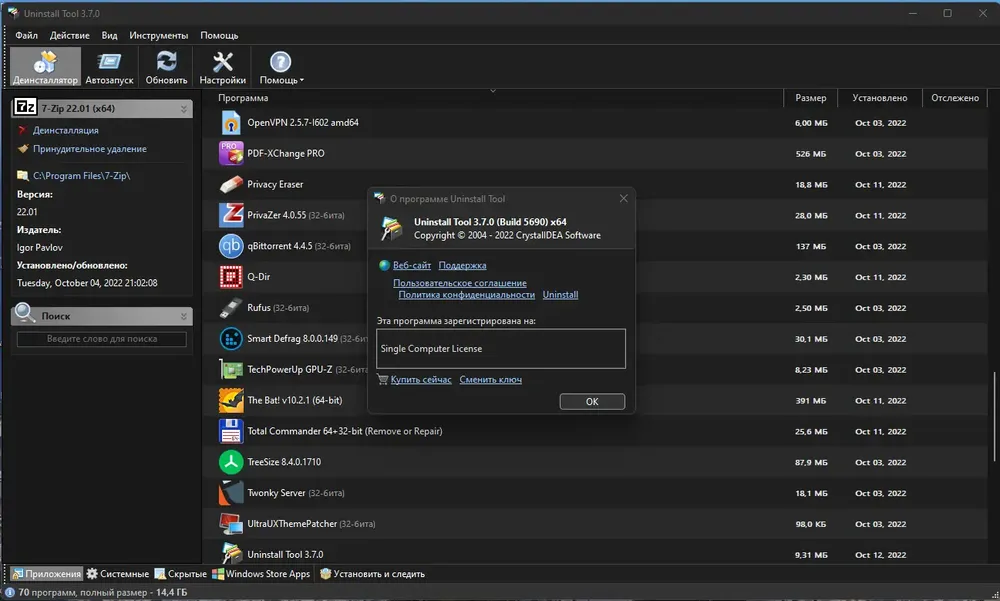Click Принудительное удаление in sidebar
Viewport: 1000px width, 601px height.
90,149
